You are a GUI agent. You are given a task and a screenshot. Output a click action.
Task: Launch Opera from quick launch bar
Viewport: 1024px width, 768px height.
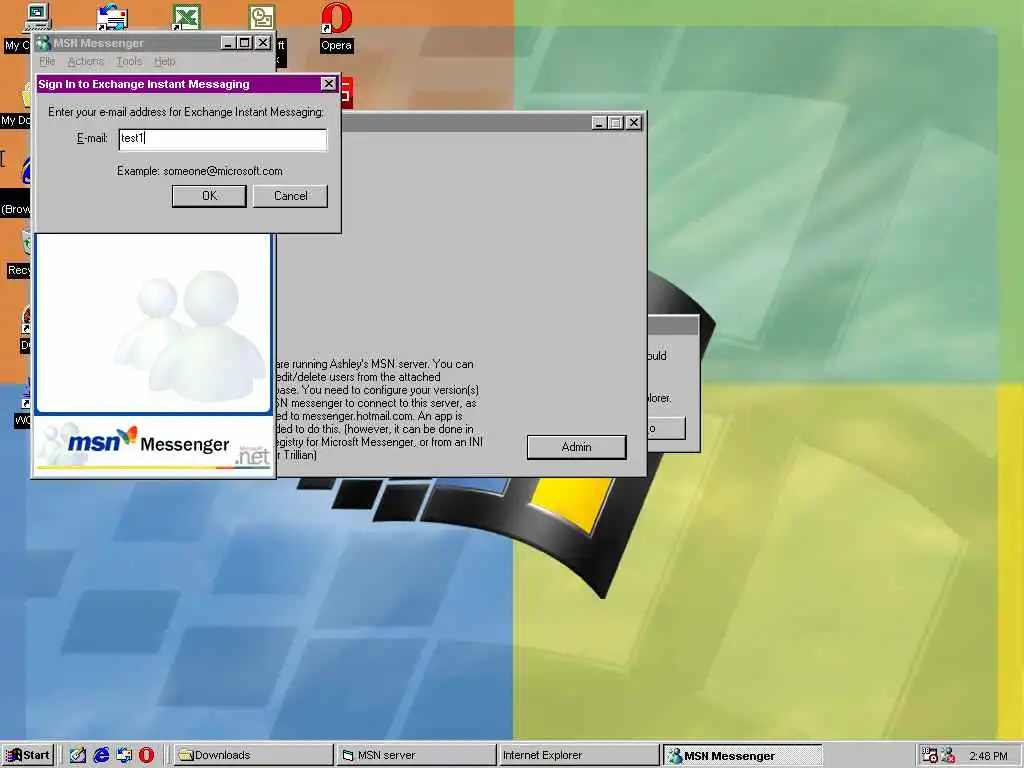point(146,755)
